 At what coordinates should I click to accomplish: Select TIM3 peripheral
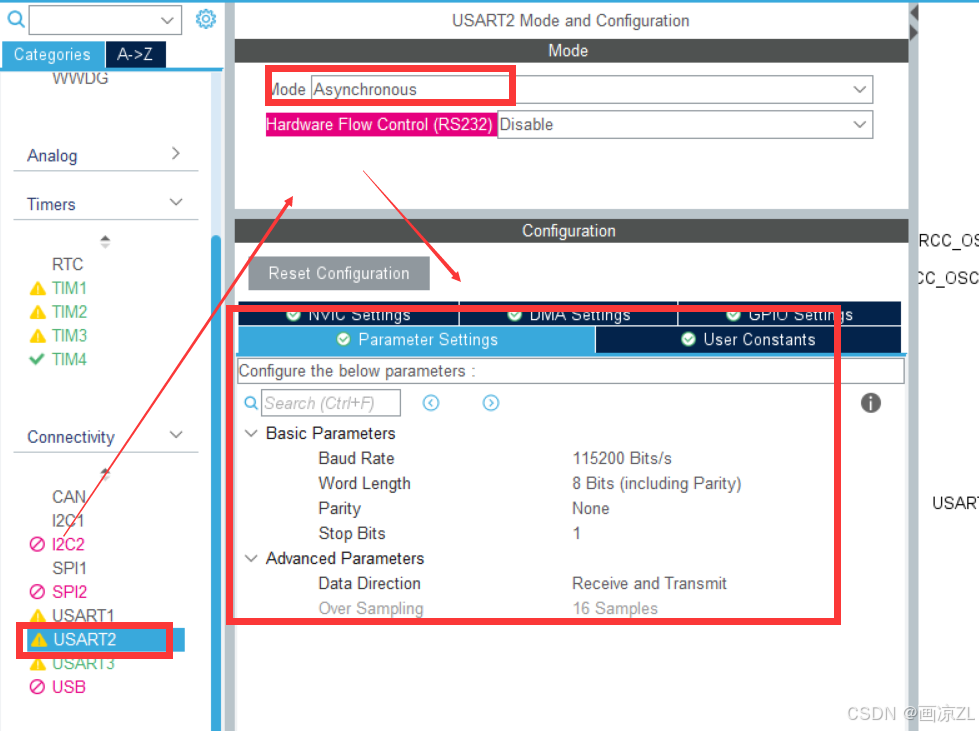pyautogui.click(x=69, y=335)
